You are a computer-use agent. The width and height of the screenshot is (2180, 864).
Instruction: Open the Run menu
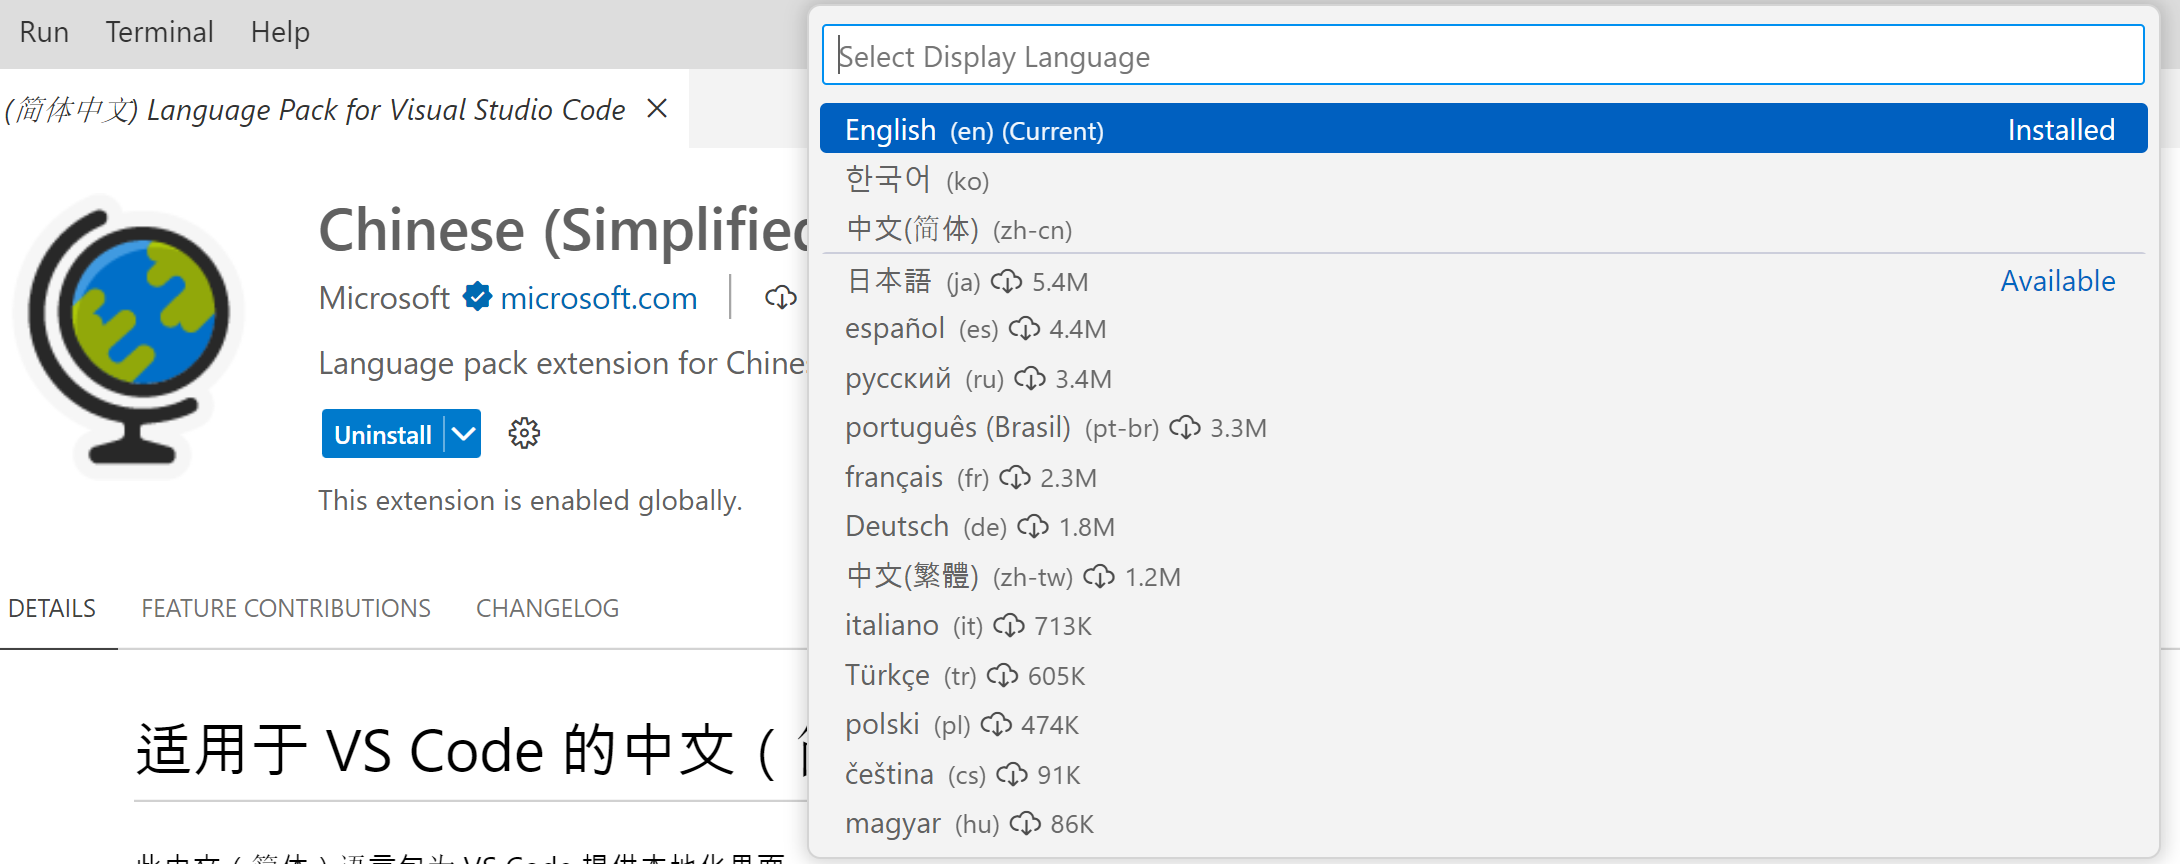coord(44,32)
